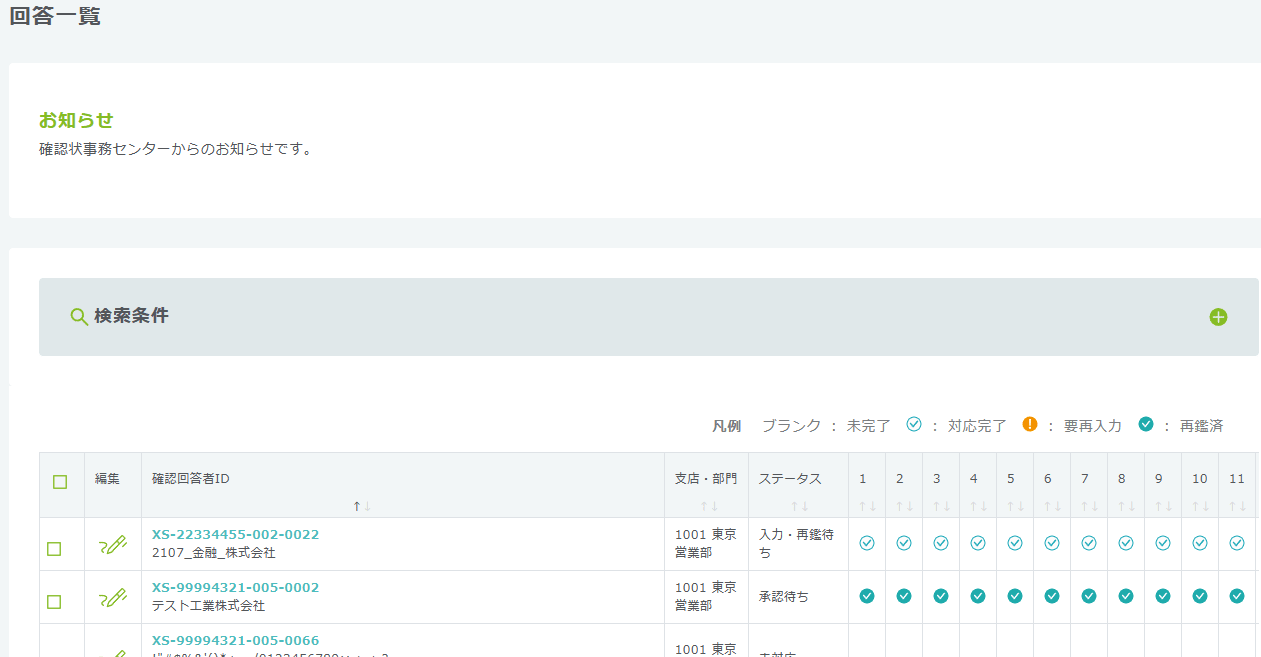Image resolution: width=1261 pixels, height=657 pixels.
Task: Sort by 確認回答者ID using its sort arrows
Action: 361,506
